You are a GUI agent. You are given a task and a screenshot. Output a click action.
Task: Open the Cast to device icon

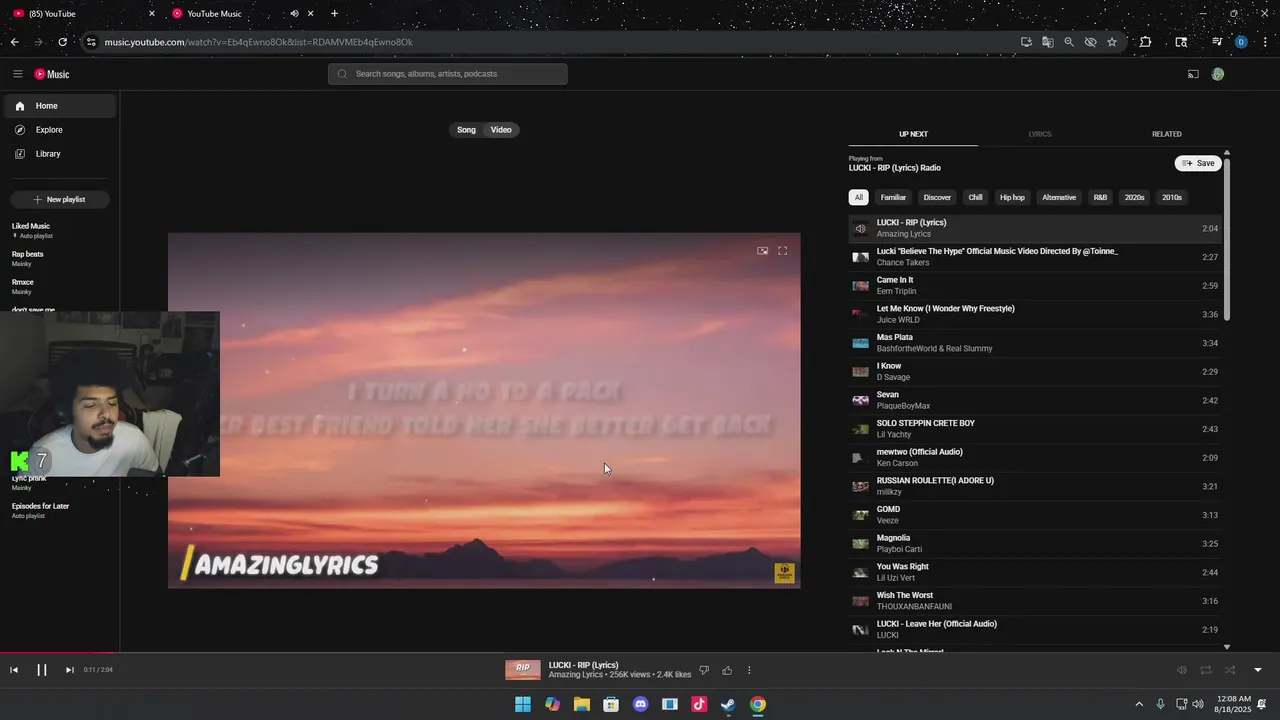point(1193,74)
